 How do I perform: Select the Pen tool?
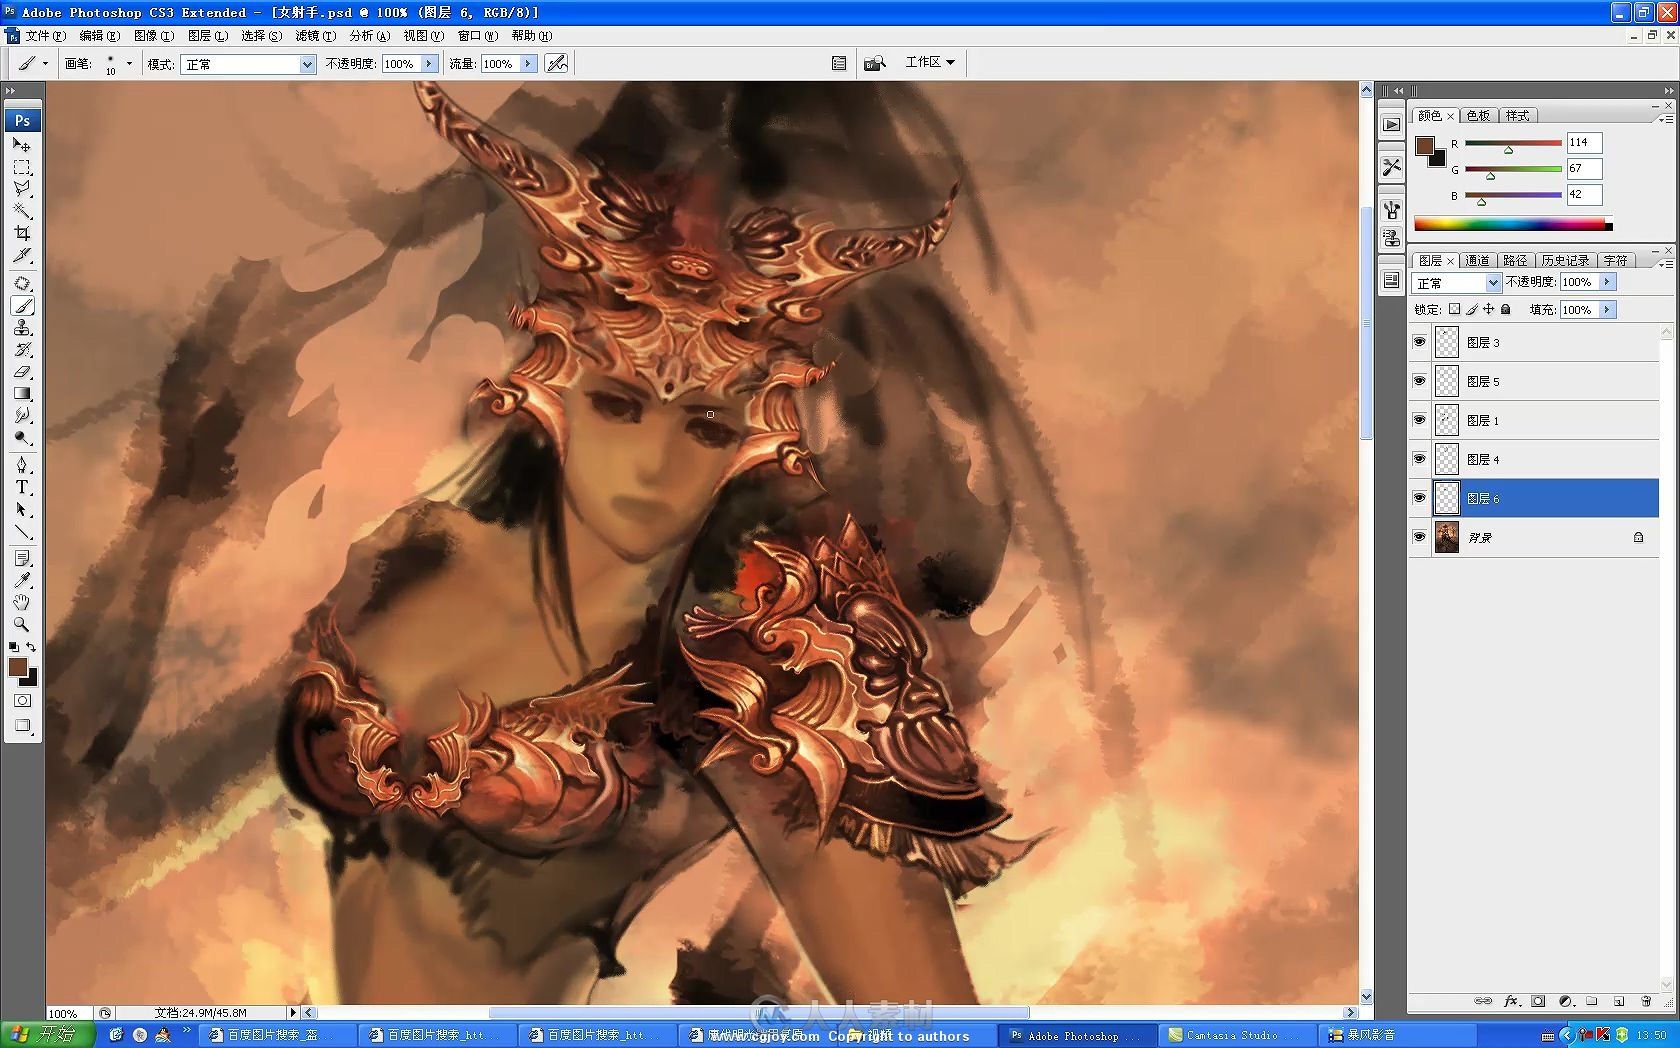[x=22, y=465]
